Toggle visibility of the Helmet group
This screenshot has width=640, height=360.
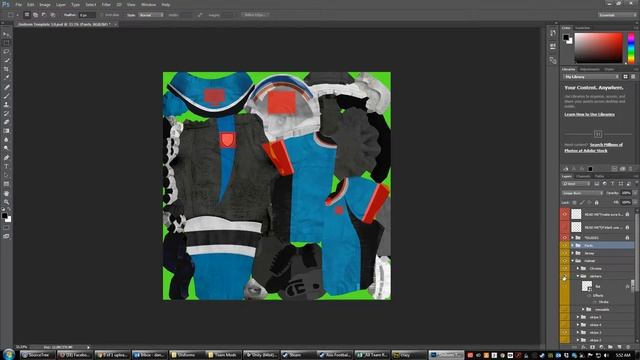(565, 260)
